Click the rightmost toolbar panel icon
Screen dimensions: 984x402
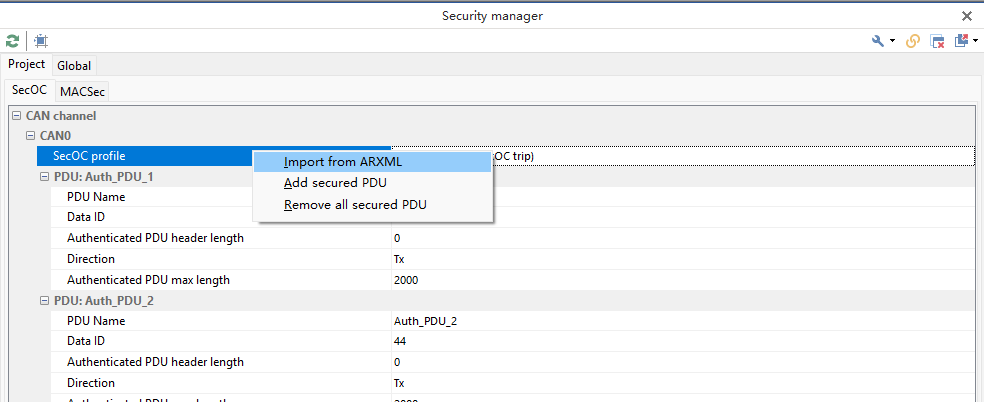tap(961, 41)
